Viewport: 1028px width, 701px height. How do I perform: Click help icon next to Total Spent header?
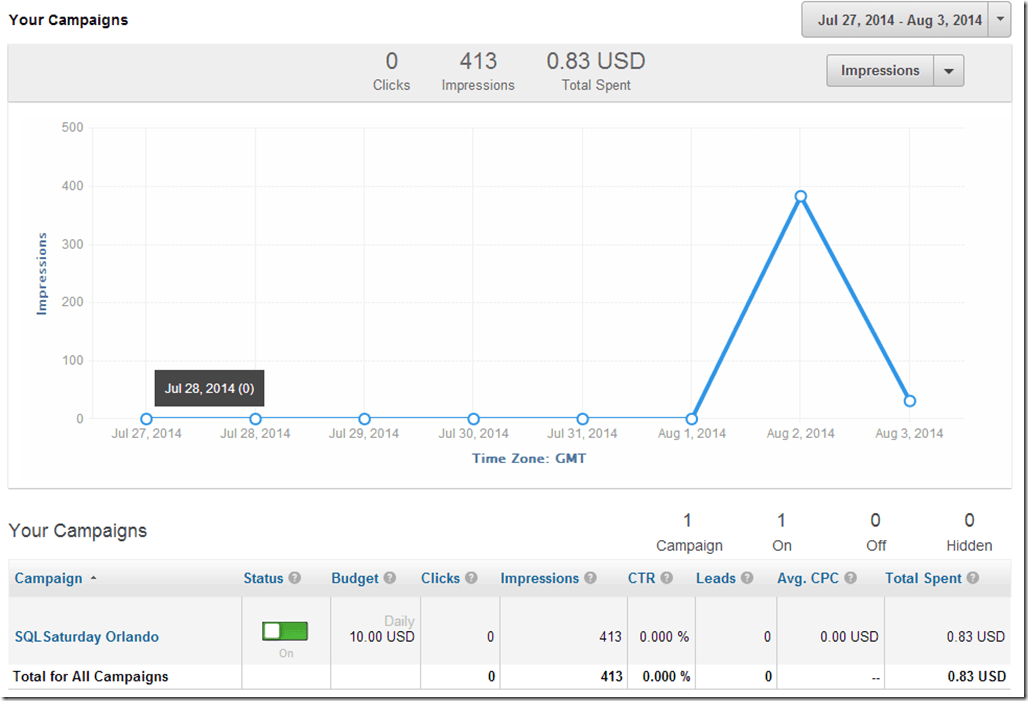tap(973, 579)
